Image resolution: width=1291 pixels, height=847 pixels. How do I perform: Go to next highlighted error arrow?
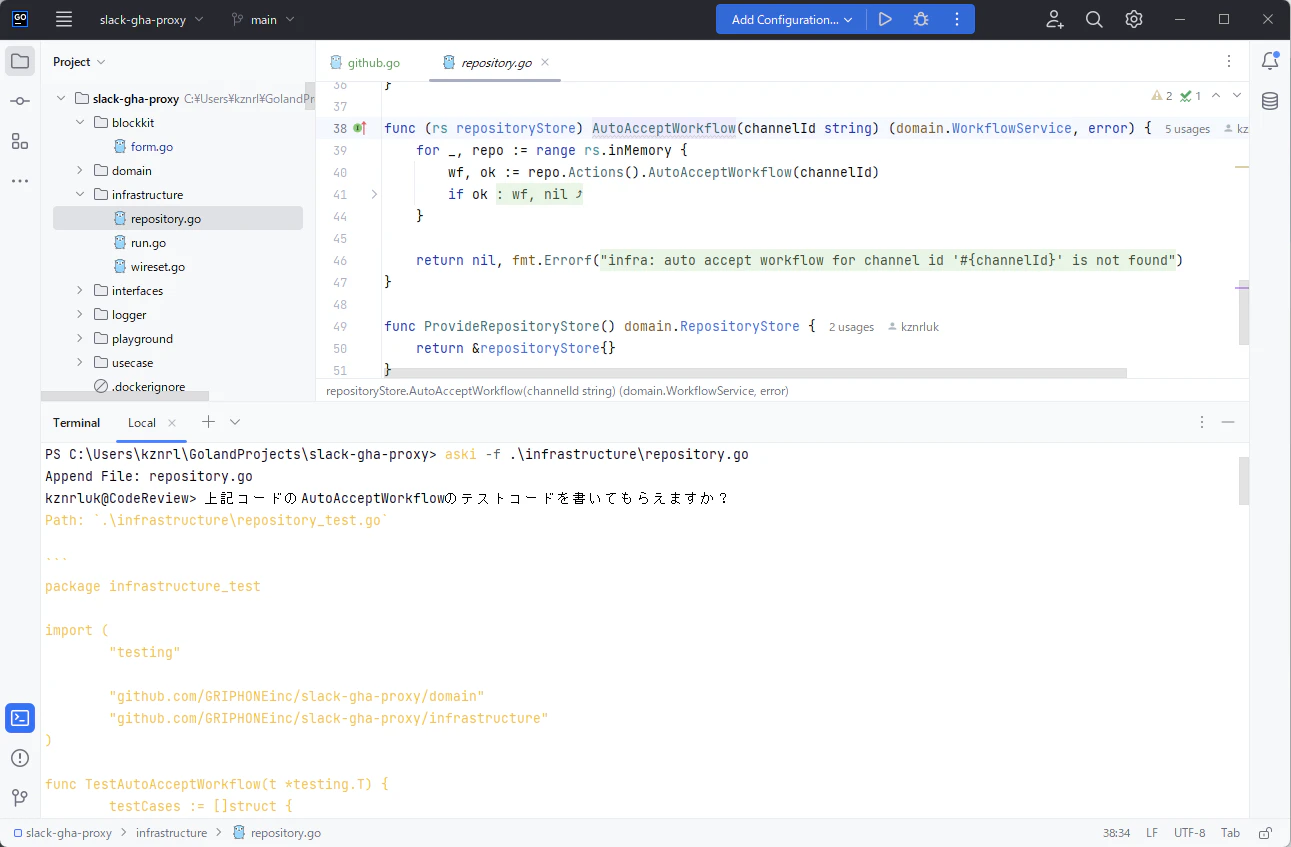(1237, 96)
